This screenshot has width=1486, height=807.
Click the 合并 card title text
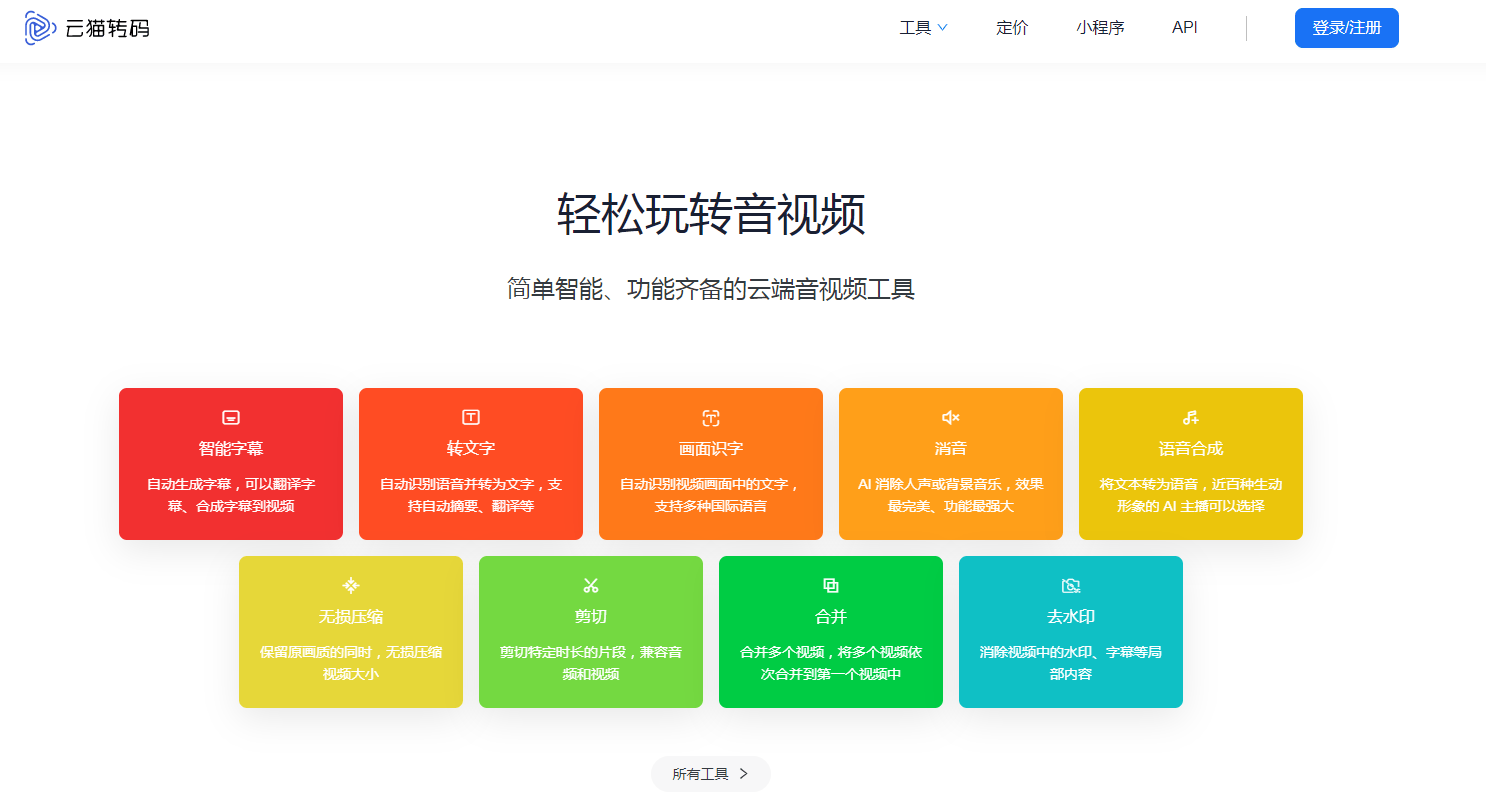point(831,617)
